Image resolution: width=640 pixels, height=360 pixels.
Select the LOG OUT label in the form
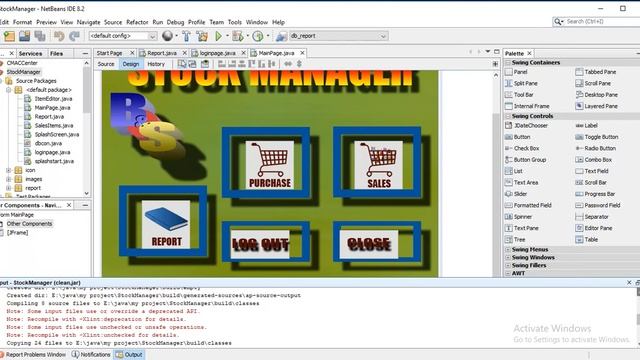tap(260, 244)
